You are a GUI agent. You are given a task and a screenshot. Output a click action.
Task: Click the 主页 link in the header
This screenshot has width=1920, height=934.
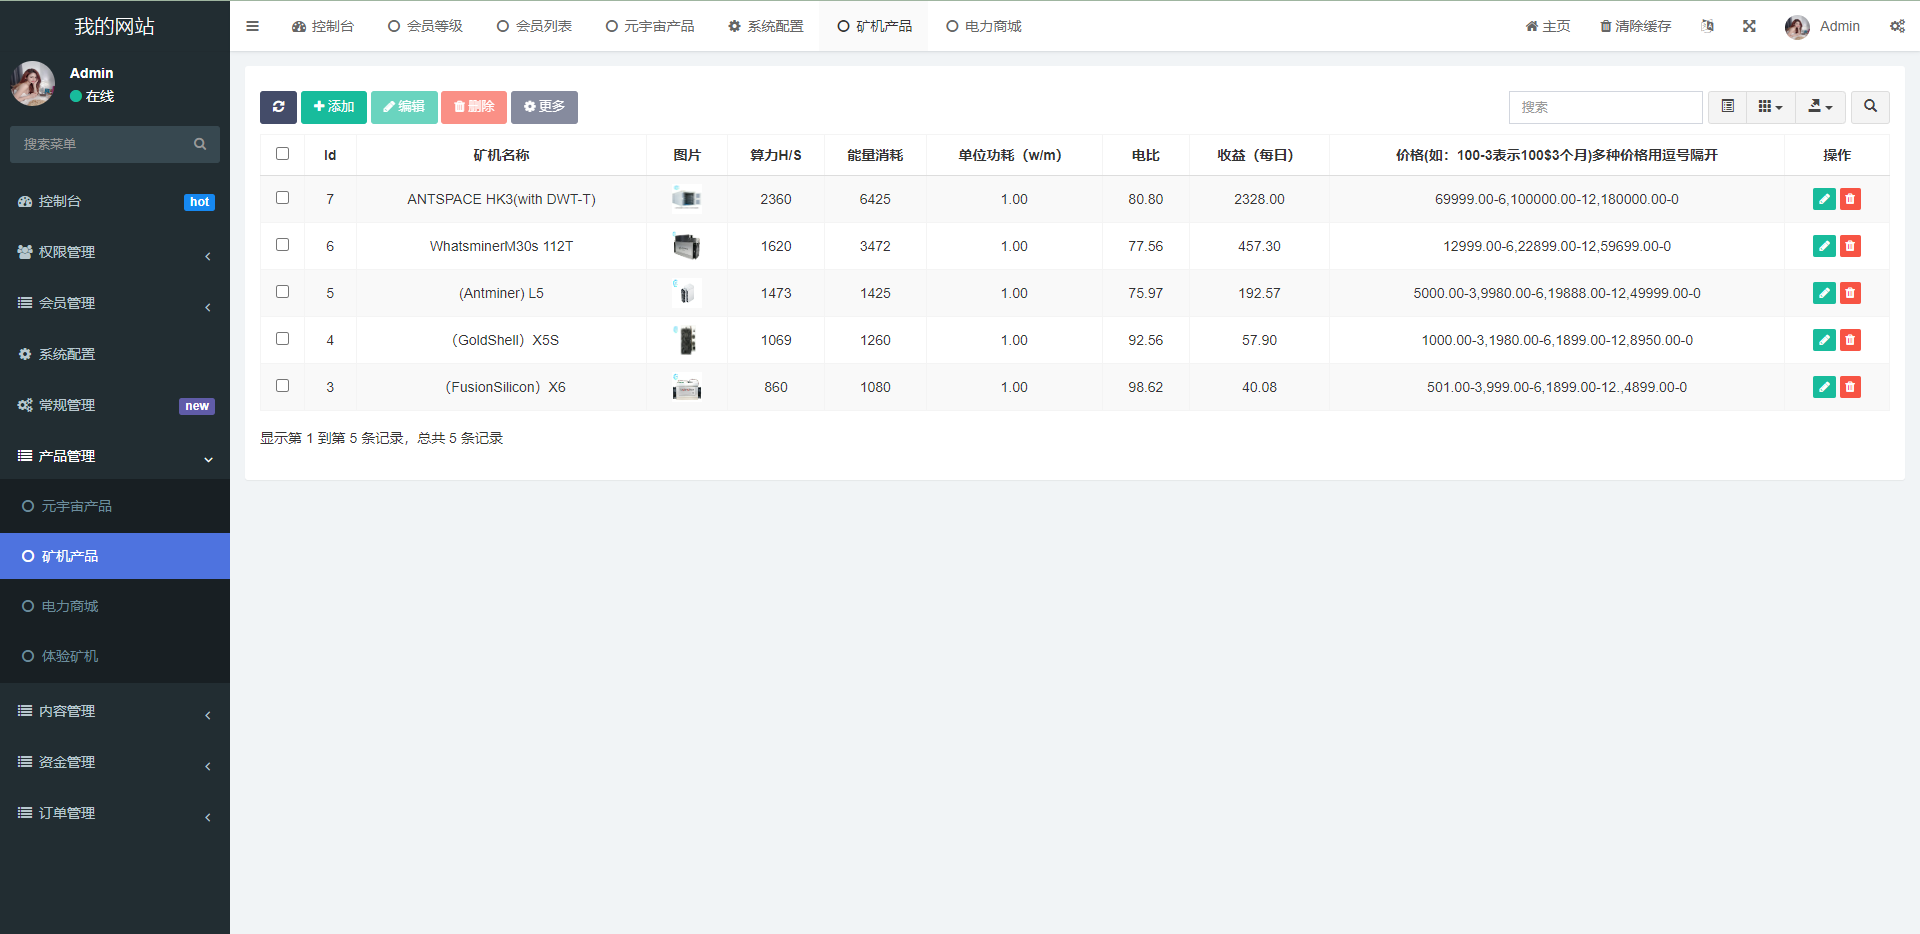pyautogui.click(x=1547, y=26)
